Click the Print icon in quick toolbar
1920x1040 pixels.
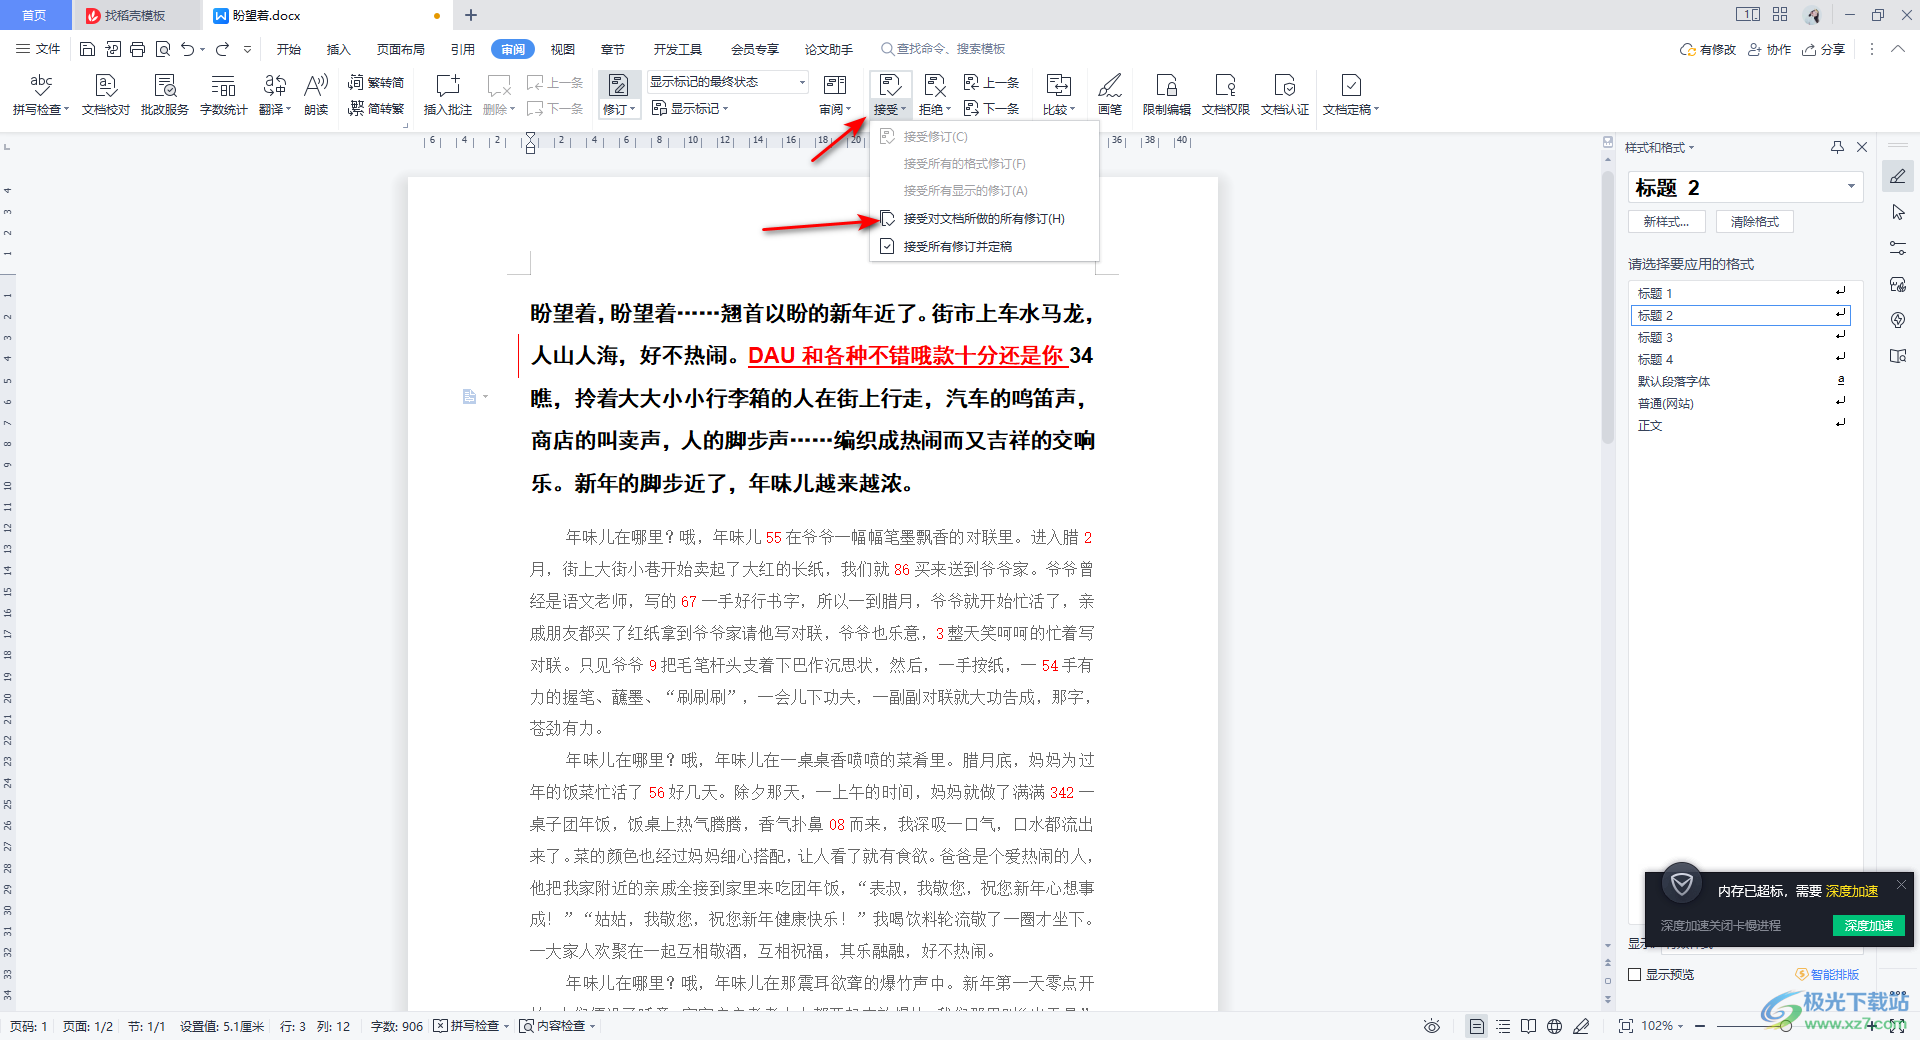click(x=137, y=49)
